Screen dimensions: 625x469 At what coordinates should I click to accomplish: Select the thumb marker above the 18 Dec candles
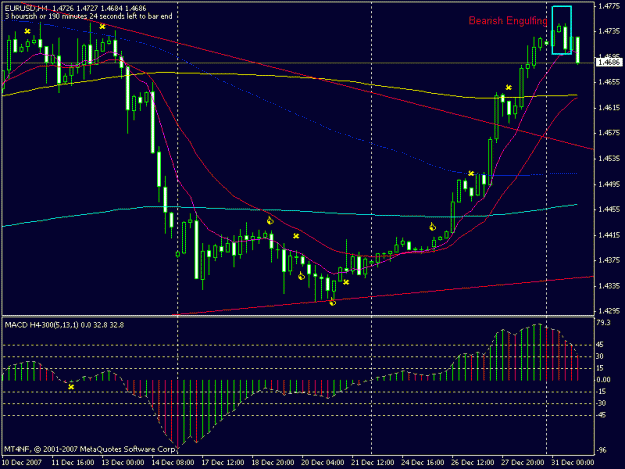point(270,220)
